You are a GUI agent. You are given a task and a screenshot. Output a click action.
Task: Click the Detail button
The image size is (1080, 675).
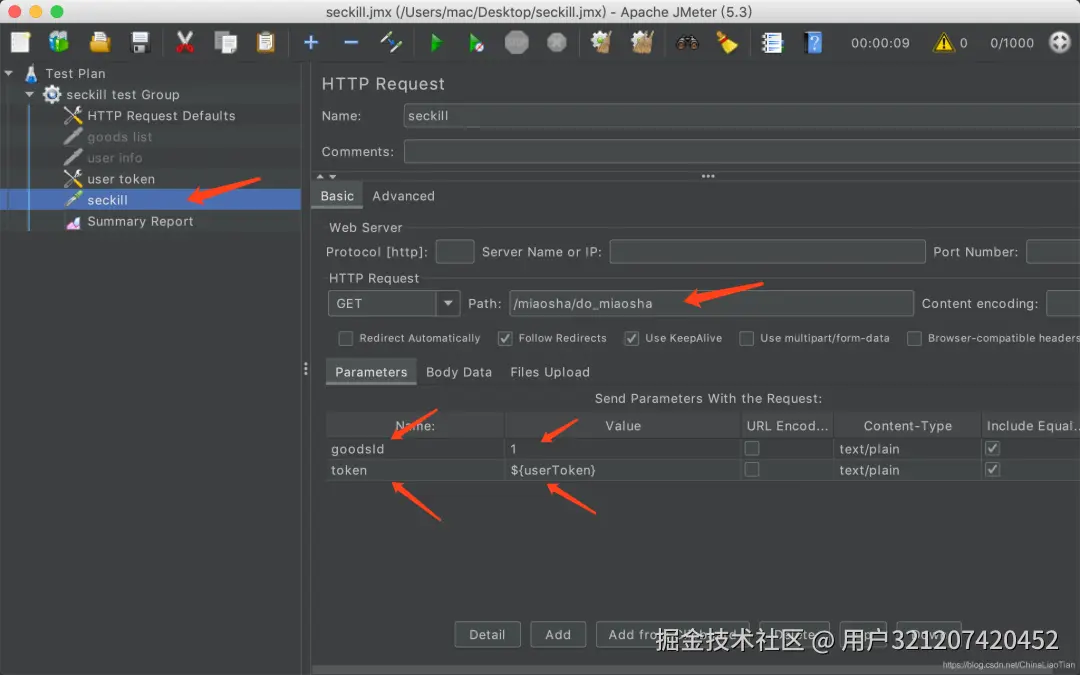(487, 634)
